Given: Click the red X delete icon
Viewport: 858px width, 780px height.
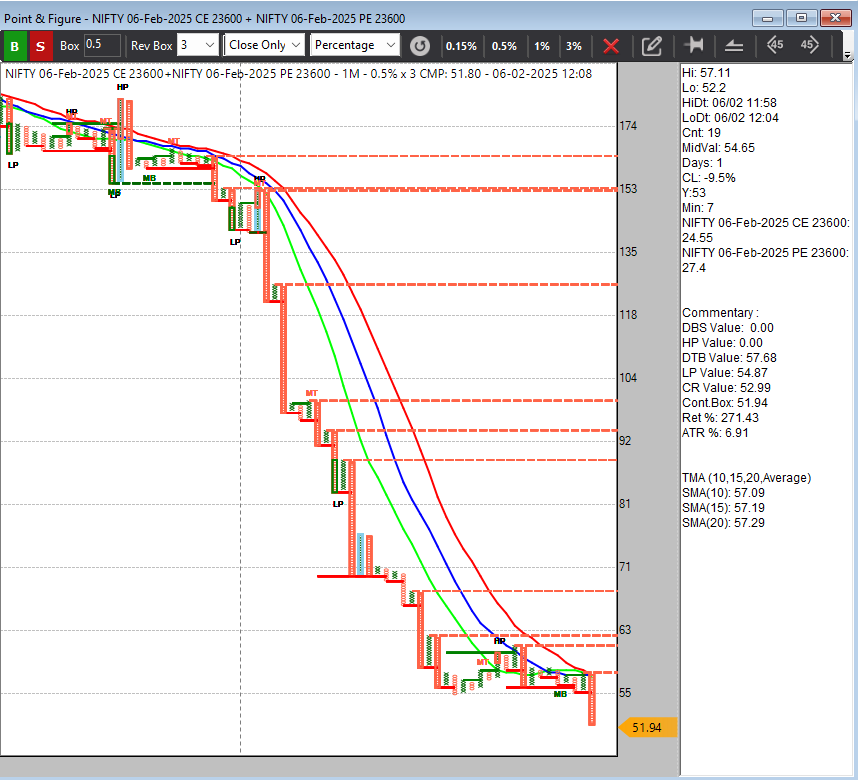Looking at the screenshot, I should tap(611, 46).
